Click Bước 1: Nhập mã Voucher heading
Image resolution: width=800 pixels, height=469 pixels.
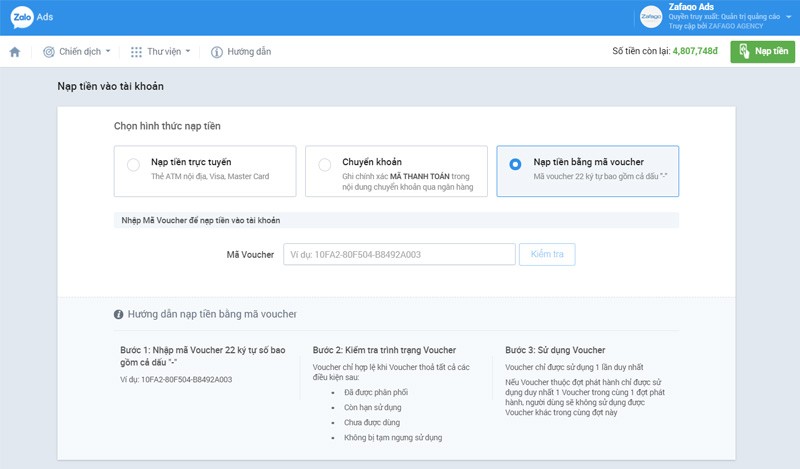pyautogui.click(x=203, y=356)
